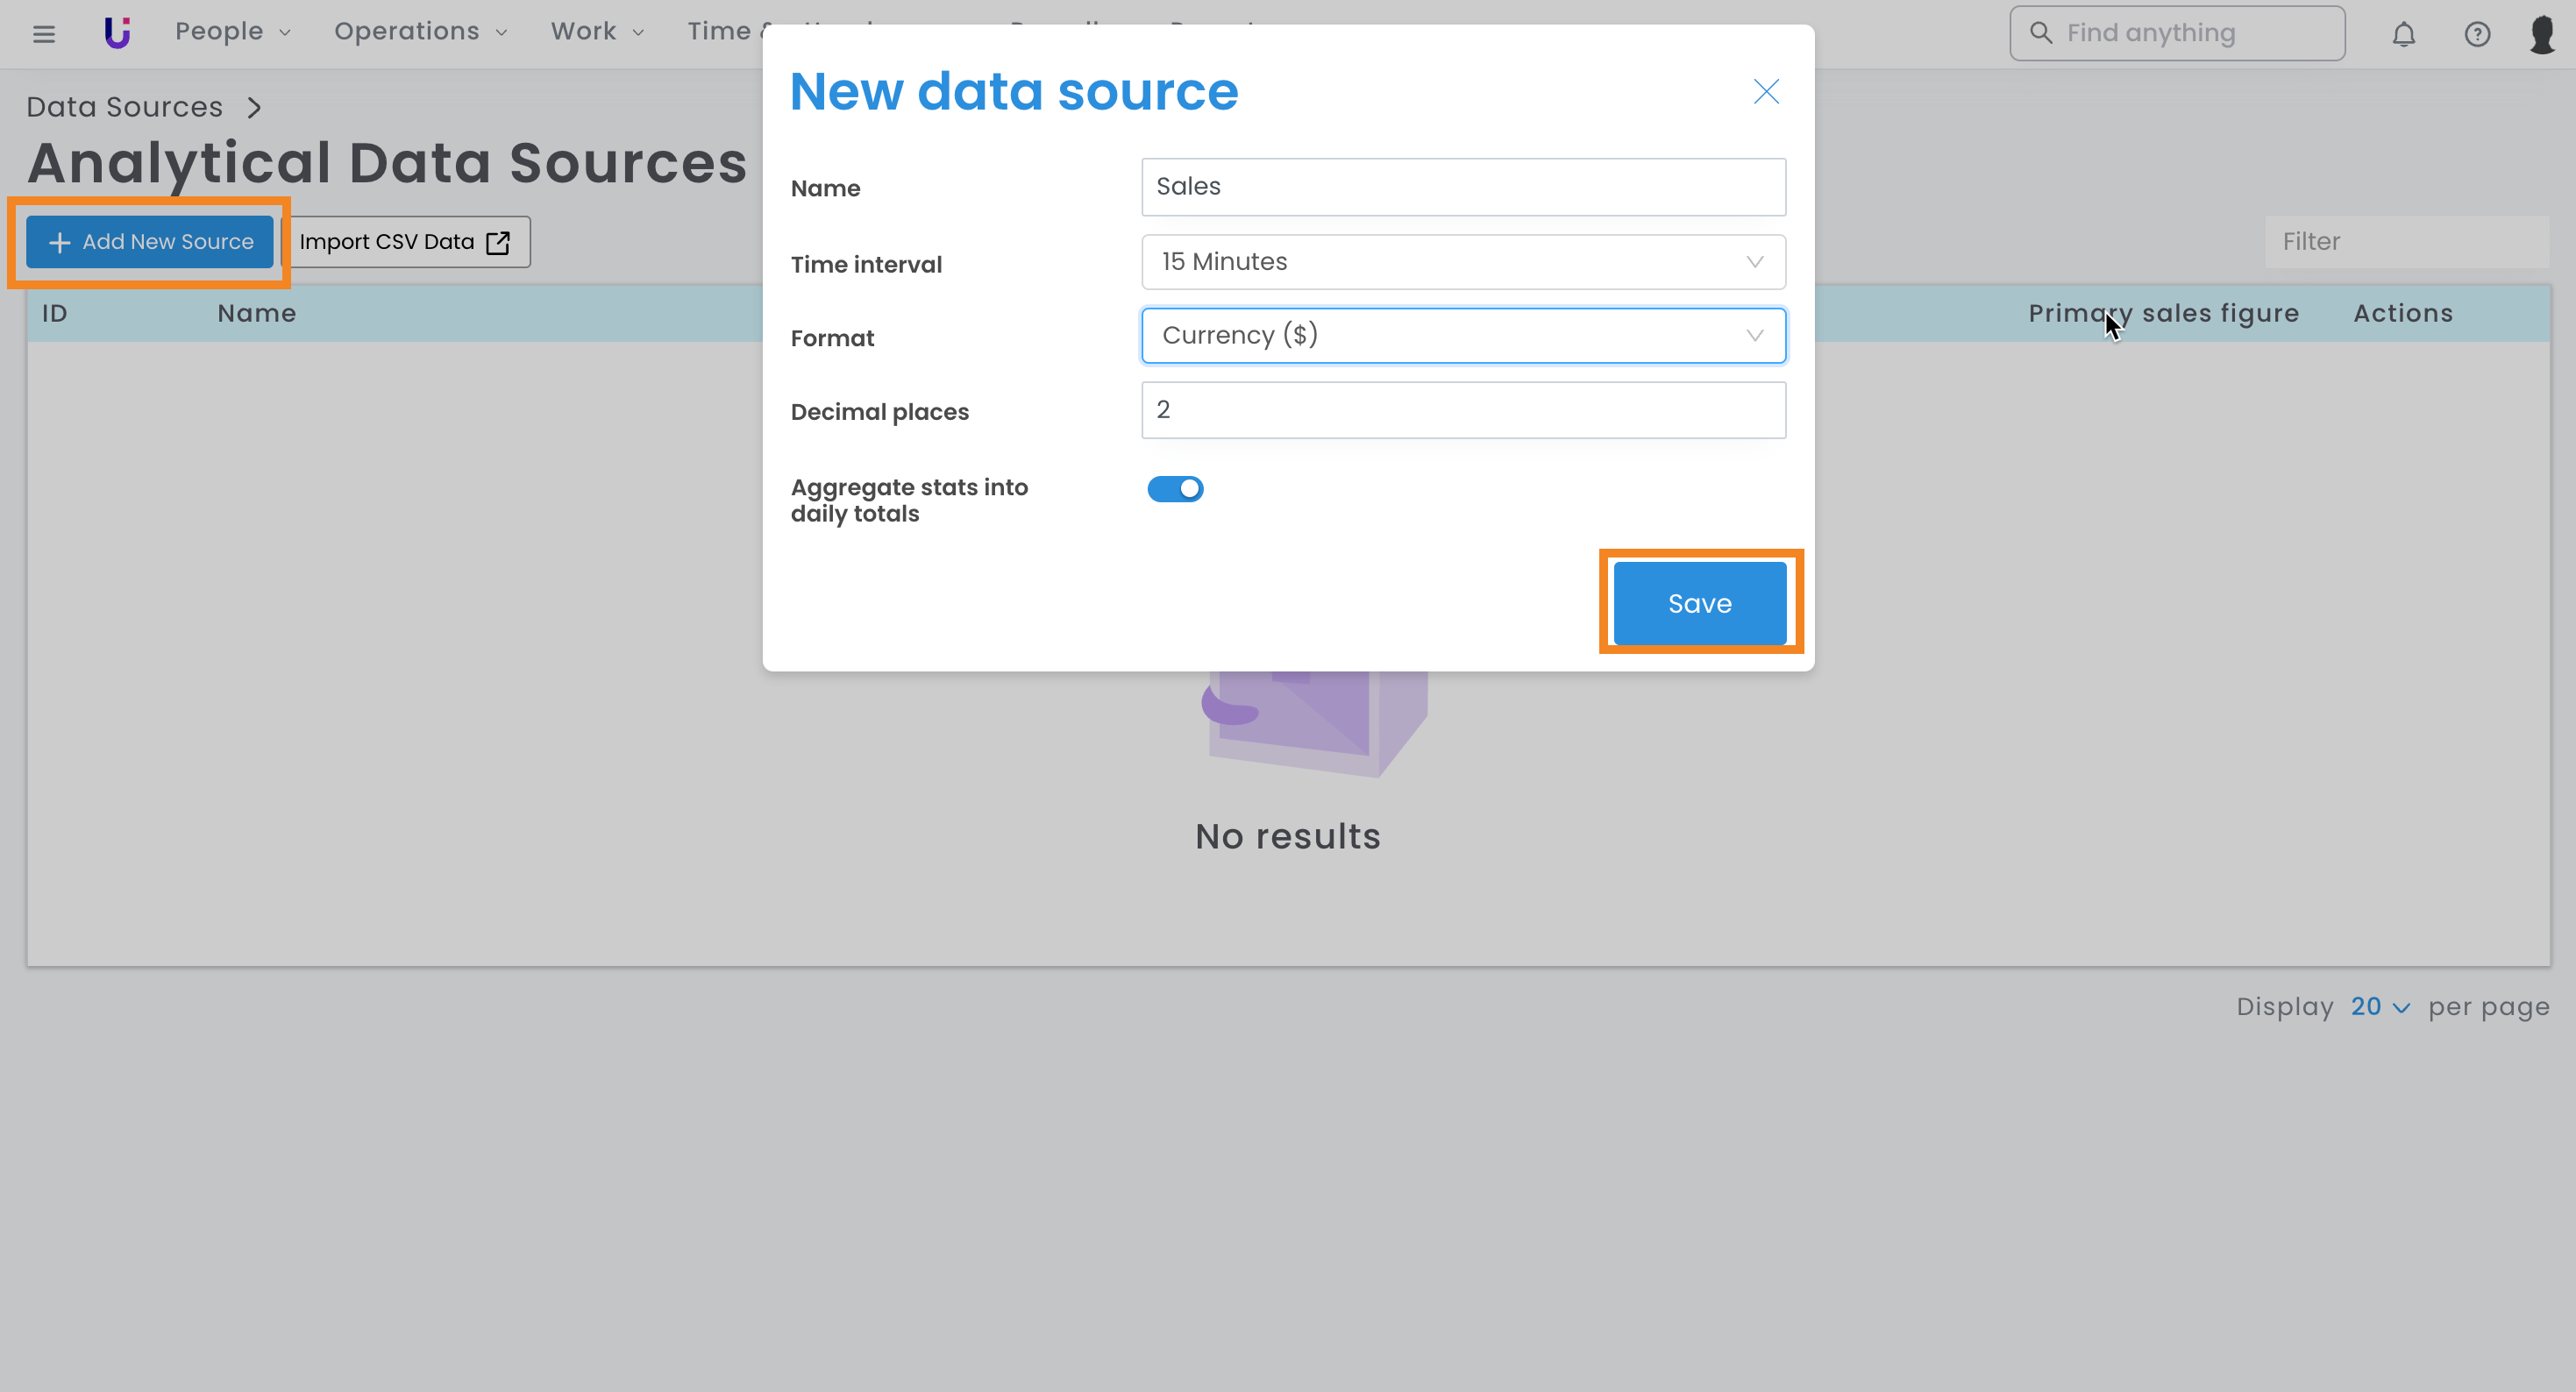2576x1392 pixels.
Task: Open the user profile avatar
Action: (2541, 34)
